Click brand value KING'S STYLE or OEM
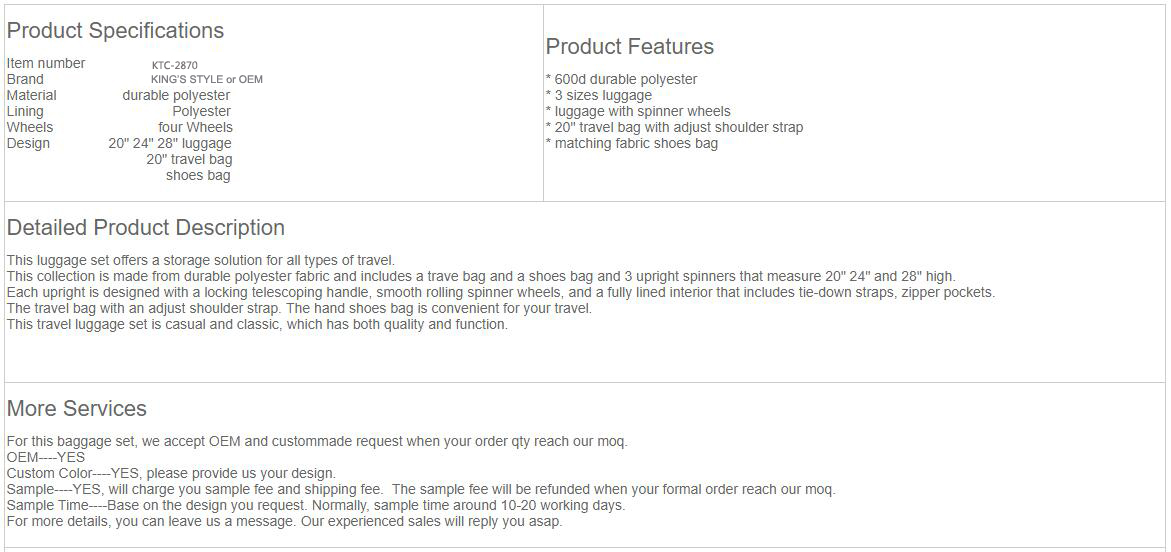Viewport: 1171px width, 552px height. pyautogui.click(x=207, y=80)
